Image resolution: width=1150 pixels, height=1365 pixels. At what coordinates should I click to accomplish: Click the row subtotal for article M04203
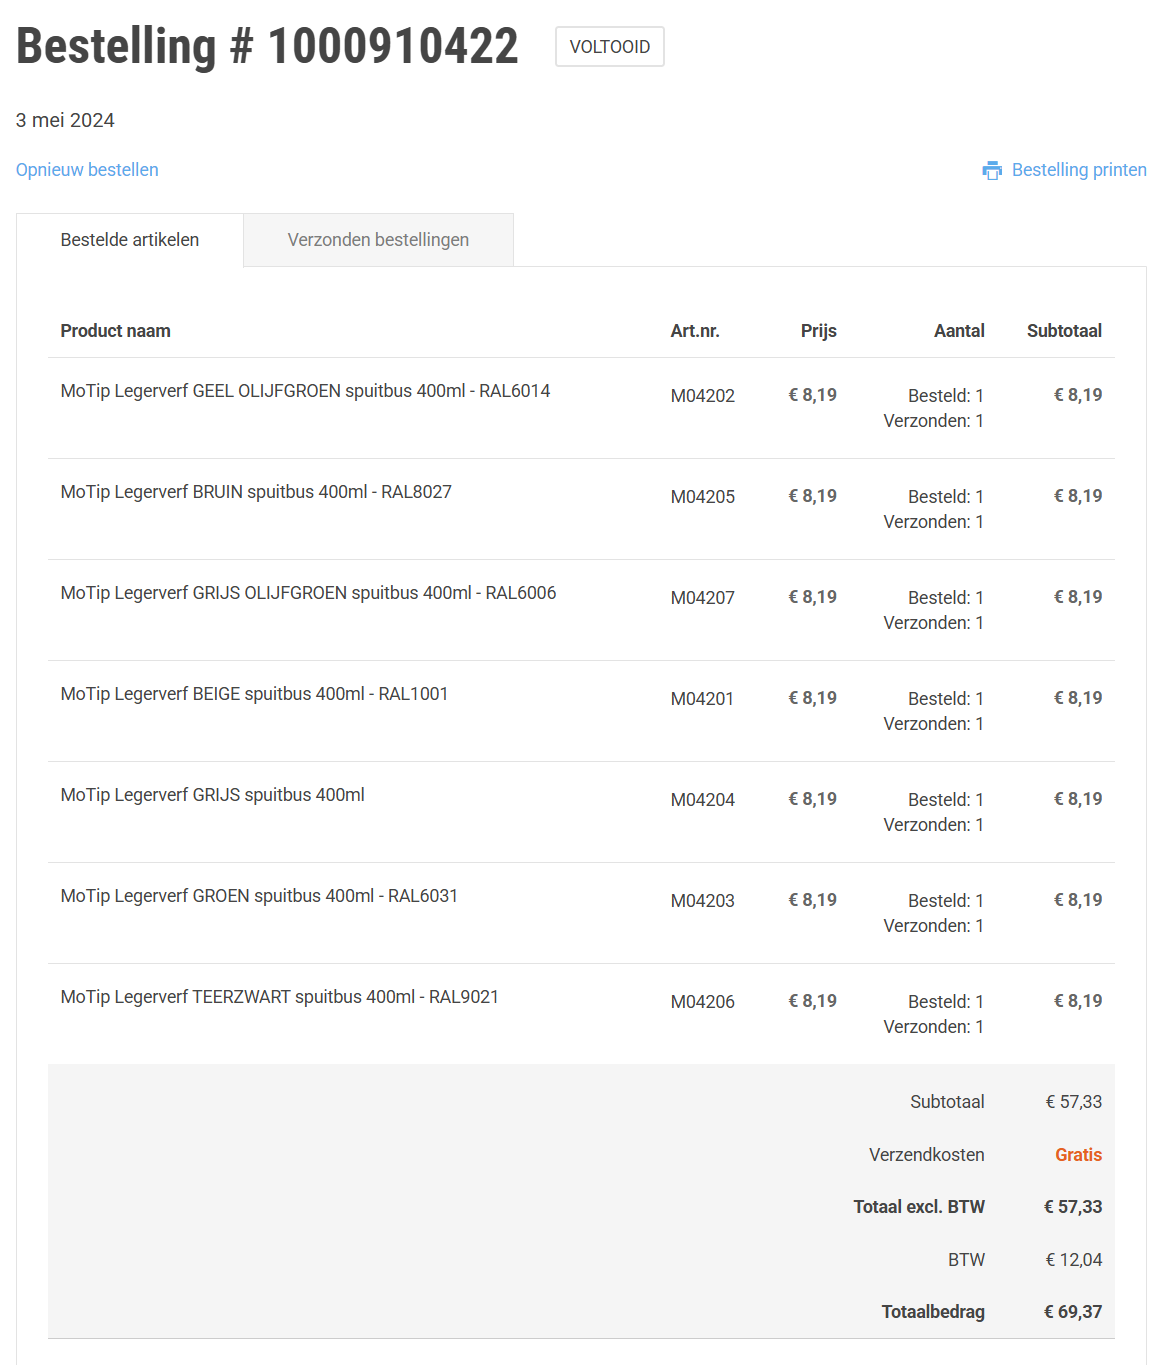tap(1078, 900)
